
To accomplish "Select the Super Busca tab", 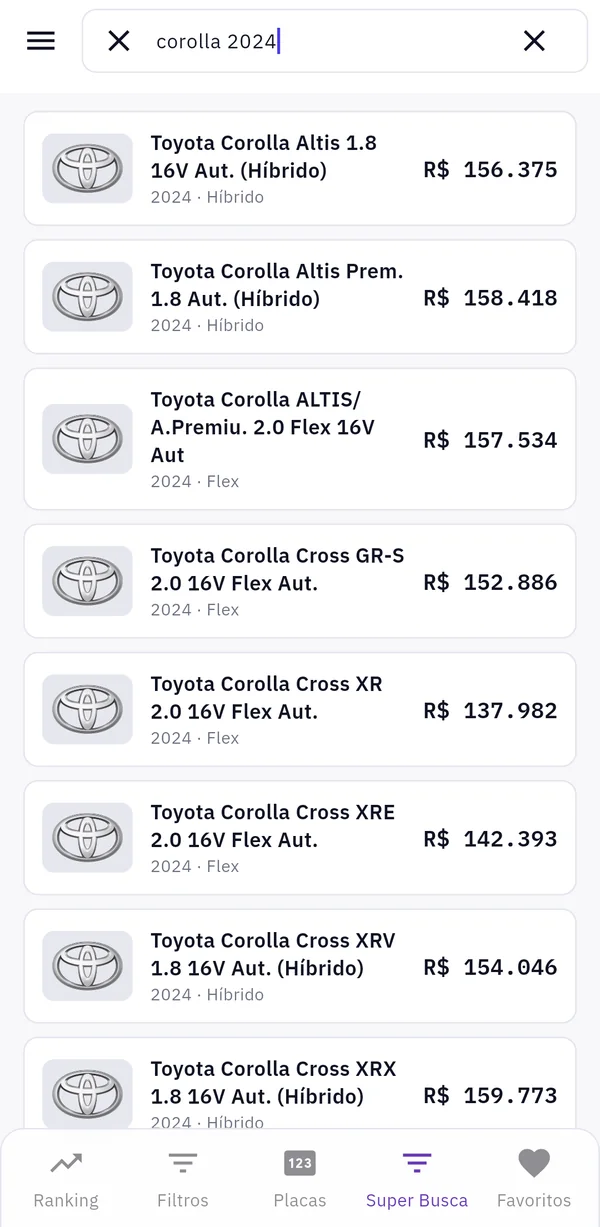I will coord(417,1180).
